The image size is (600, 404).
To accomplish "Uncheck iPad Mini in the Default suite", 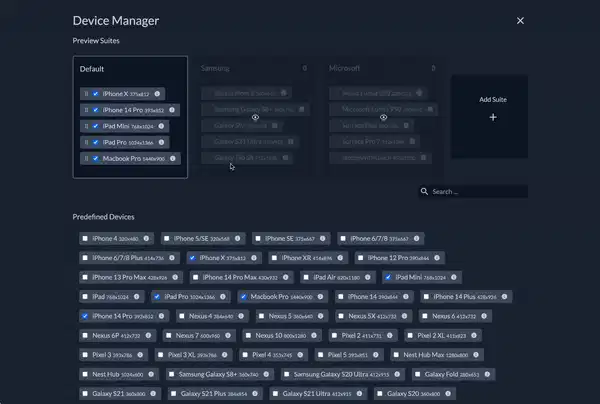I will pos(96,126).
